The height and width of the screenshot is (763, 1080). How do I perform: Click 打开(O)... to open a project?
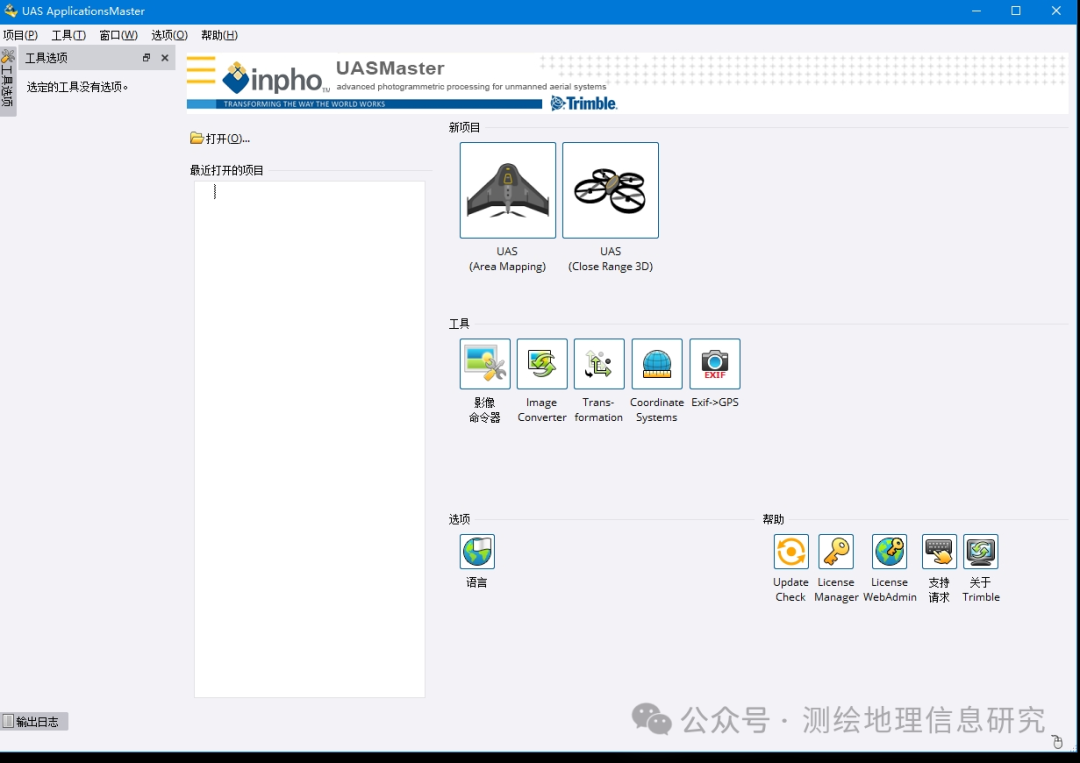click(220, 138)
